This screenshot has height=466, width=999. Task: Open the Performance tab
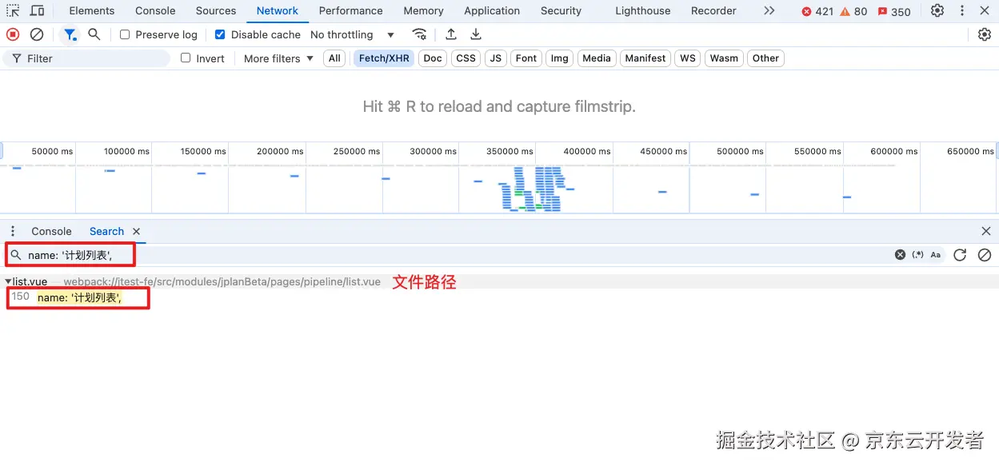(x=351, y=11)
